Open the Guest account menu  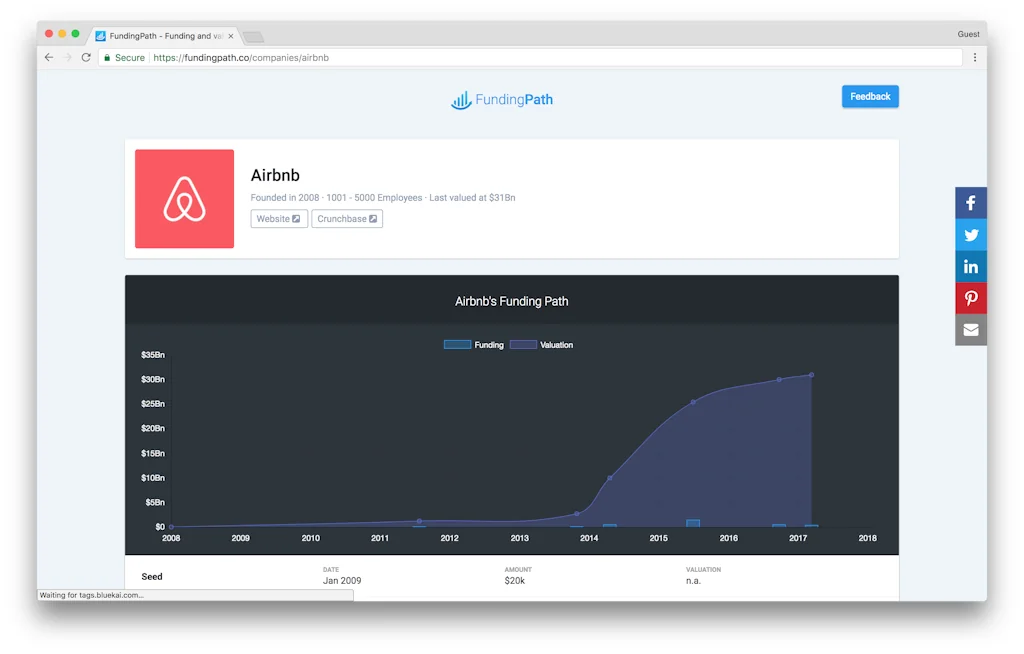click(968, 33)
